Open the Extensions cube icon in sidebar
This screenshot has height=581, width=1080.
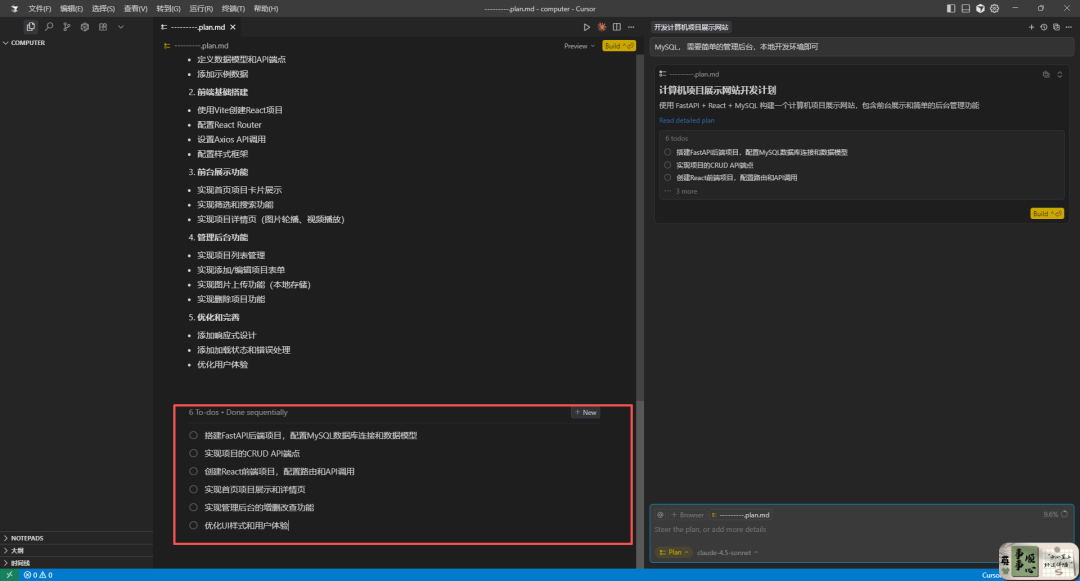point(85,27)
